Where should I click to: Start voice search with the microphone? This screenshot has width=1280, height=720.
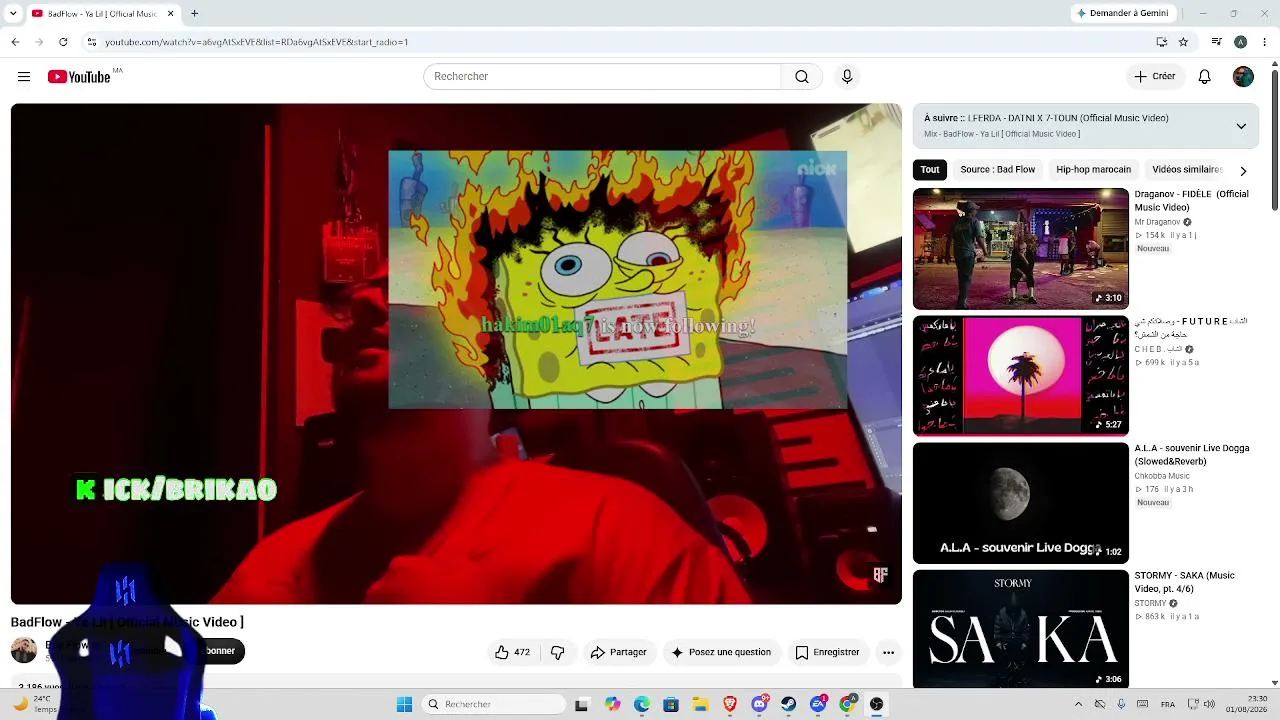847,77
